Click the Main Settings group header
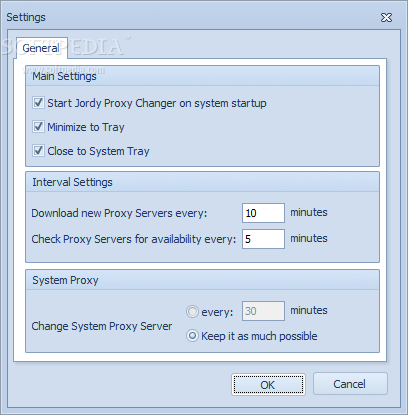Viewport: 408px width, 415px height. 202,76
